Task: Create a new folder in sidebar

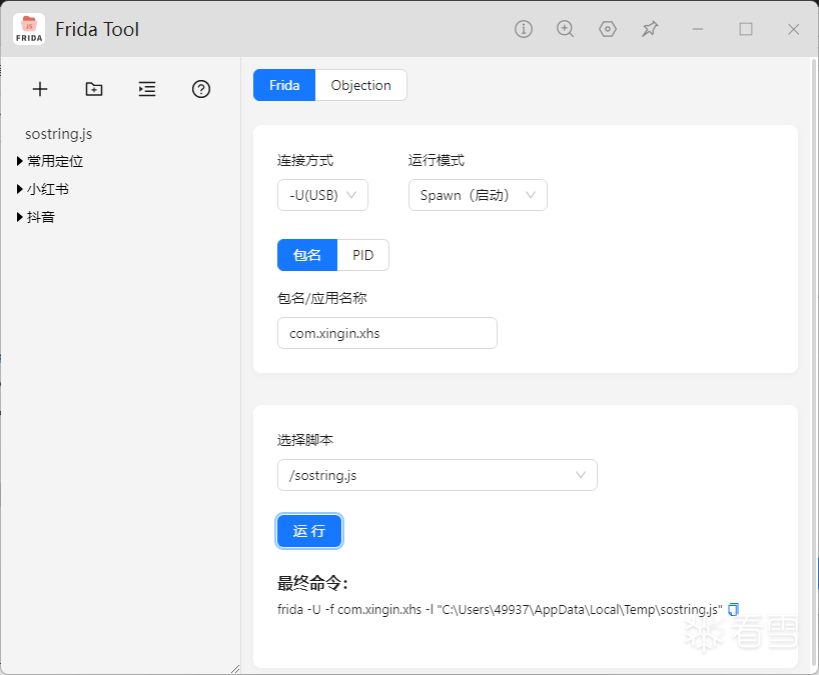Action: (x=94, y=89)
